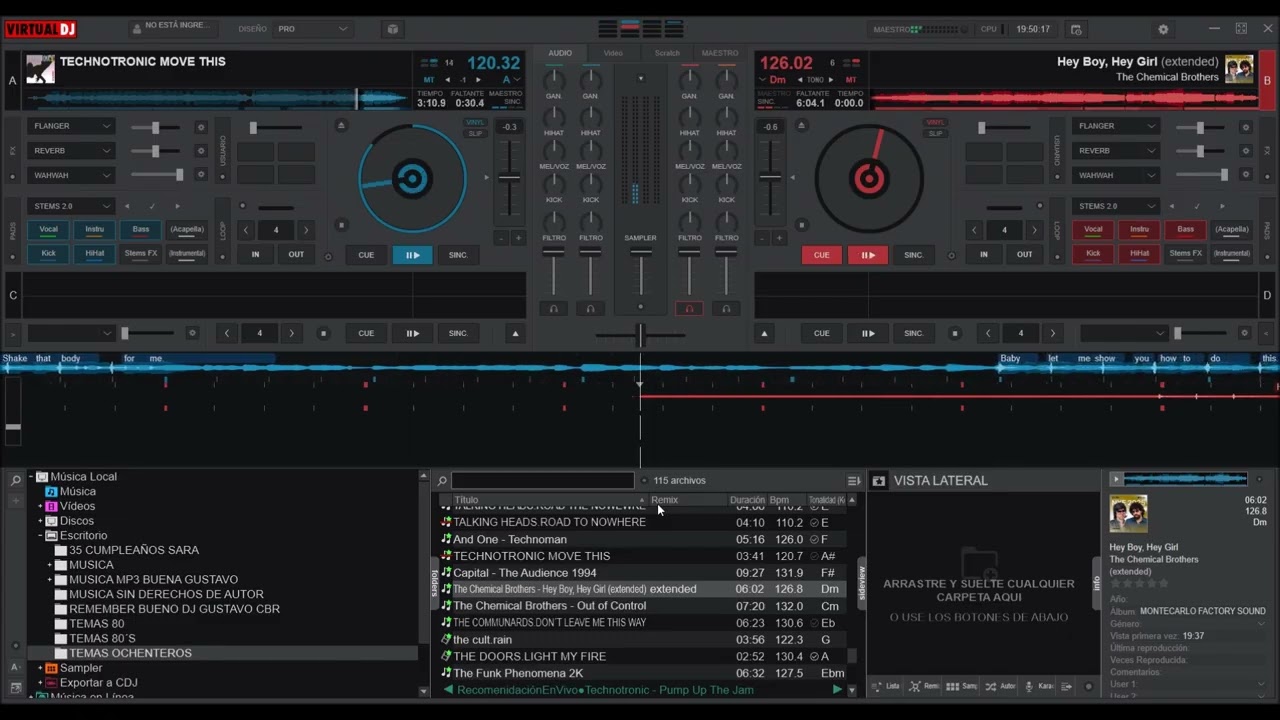1280x720 pixels.
Task: Click the calendar icon next to clock
Action: 1076,29
